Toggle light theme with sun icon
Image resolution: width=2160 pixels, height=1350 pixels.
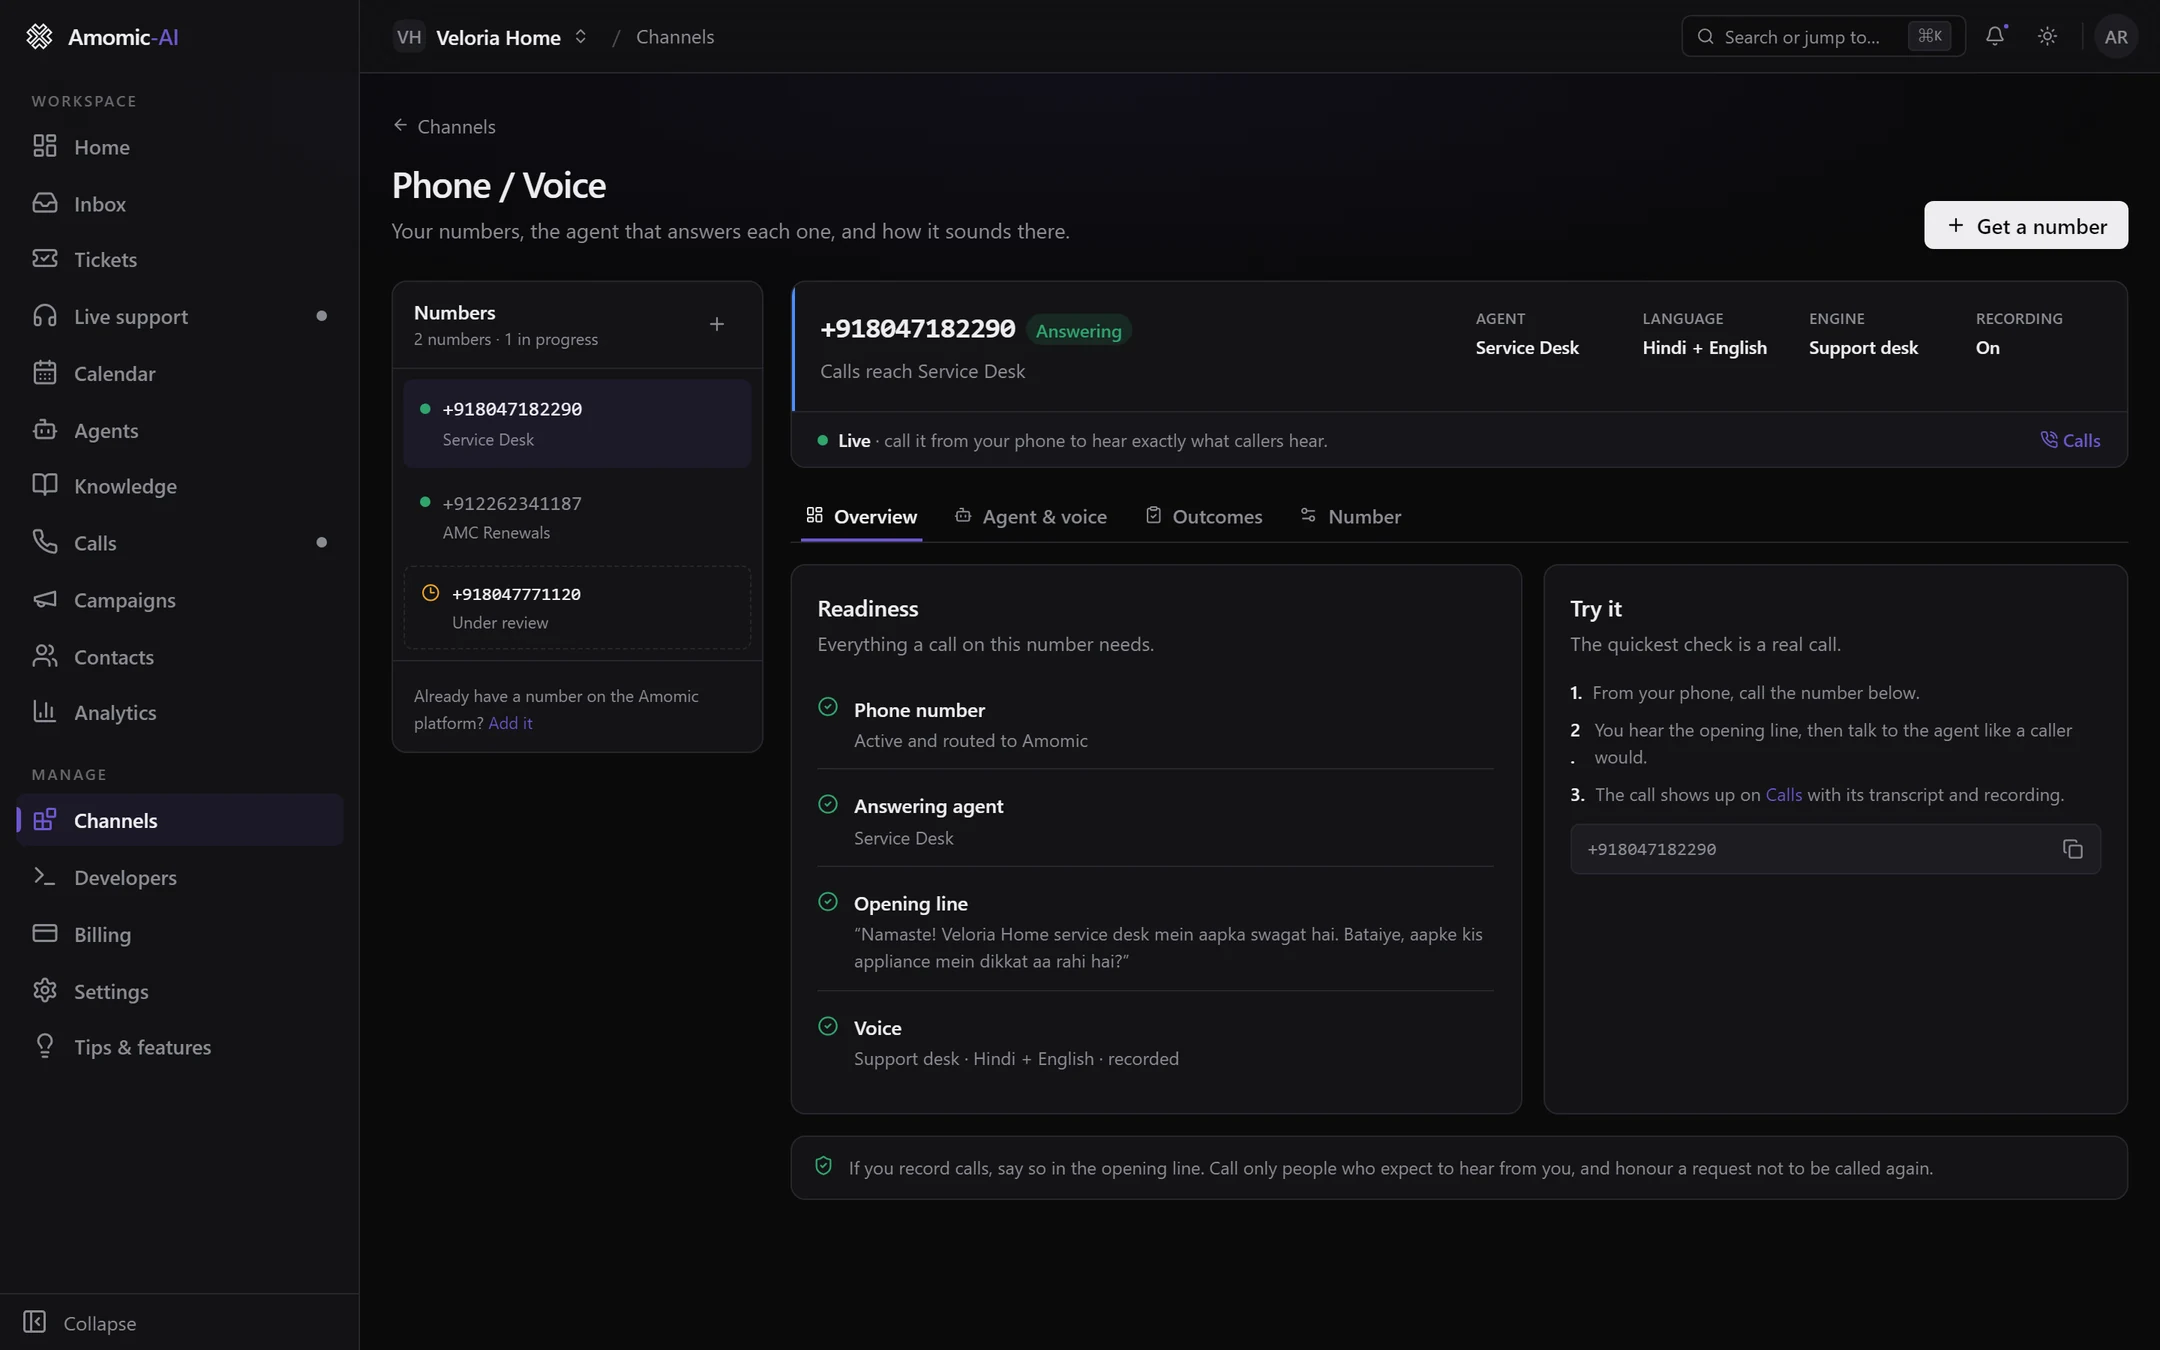point(2047,36)
